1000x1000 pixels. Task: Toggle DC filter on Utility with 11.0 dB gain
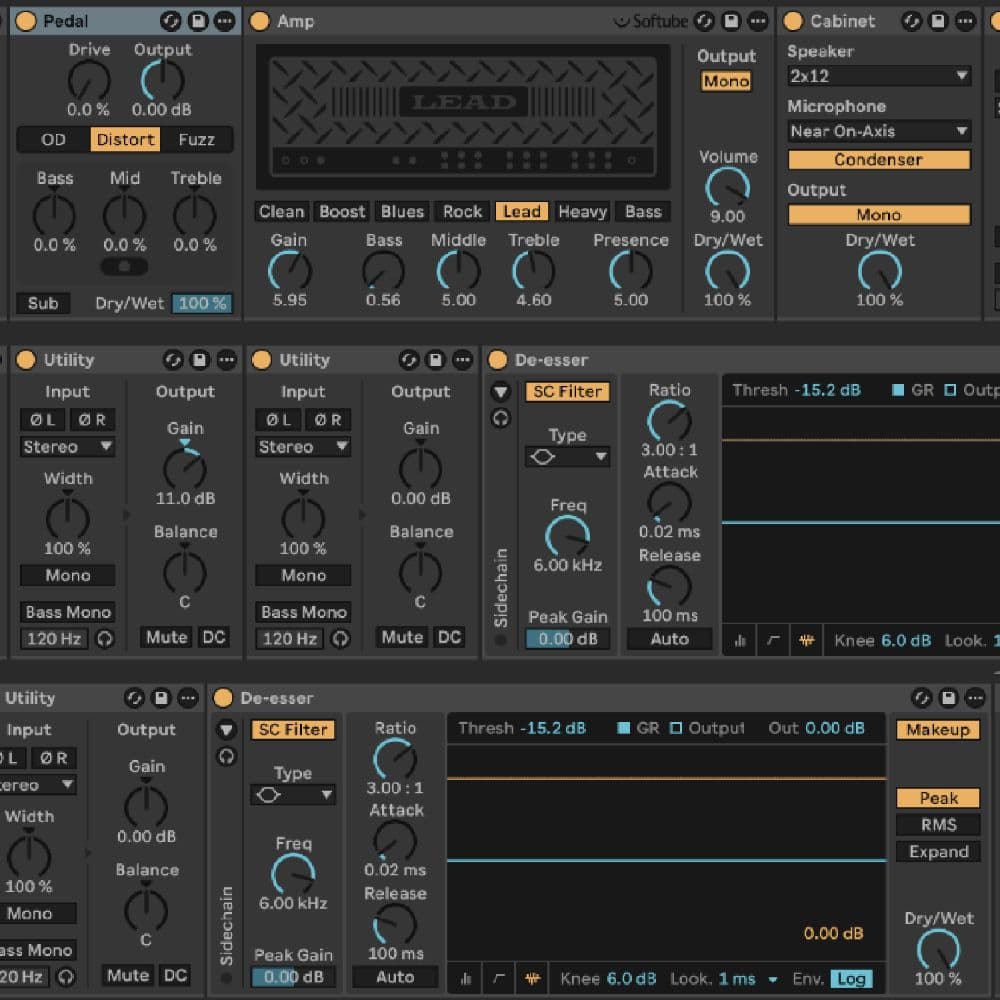pyautogui.click(x=214, y=637)
